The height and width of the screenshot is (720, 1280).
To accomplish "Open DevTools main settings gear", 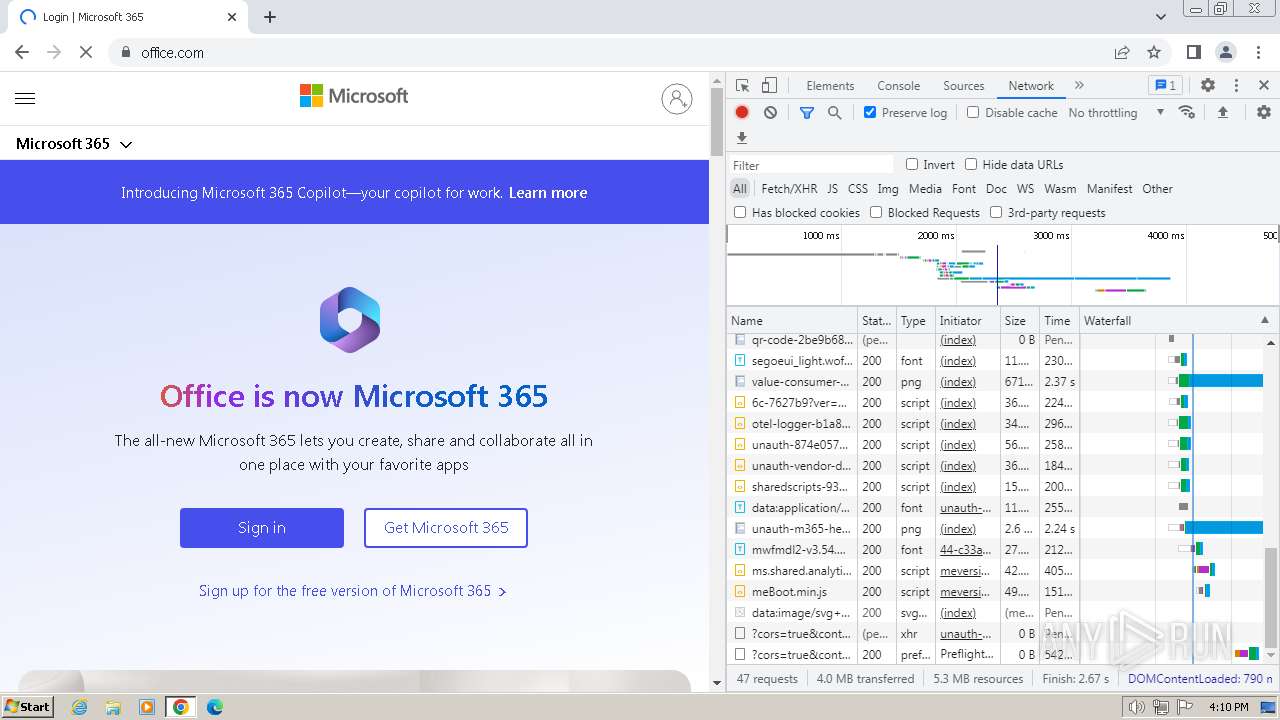I will (1208, 86).
